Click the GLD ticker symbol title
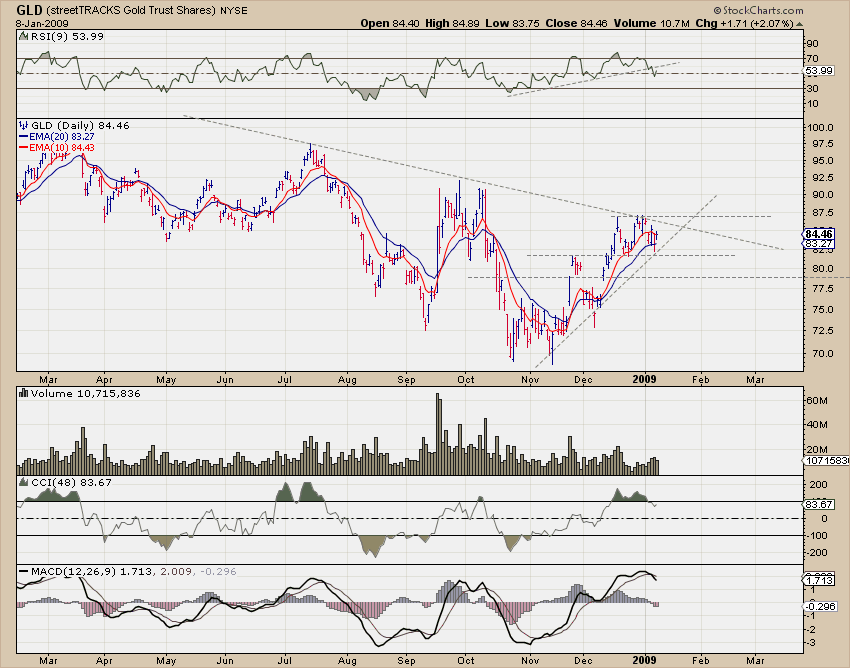The width and height of the screenshot is (850, 668). point(30,10)
